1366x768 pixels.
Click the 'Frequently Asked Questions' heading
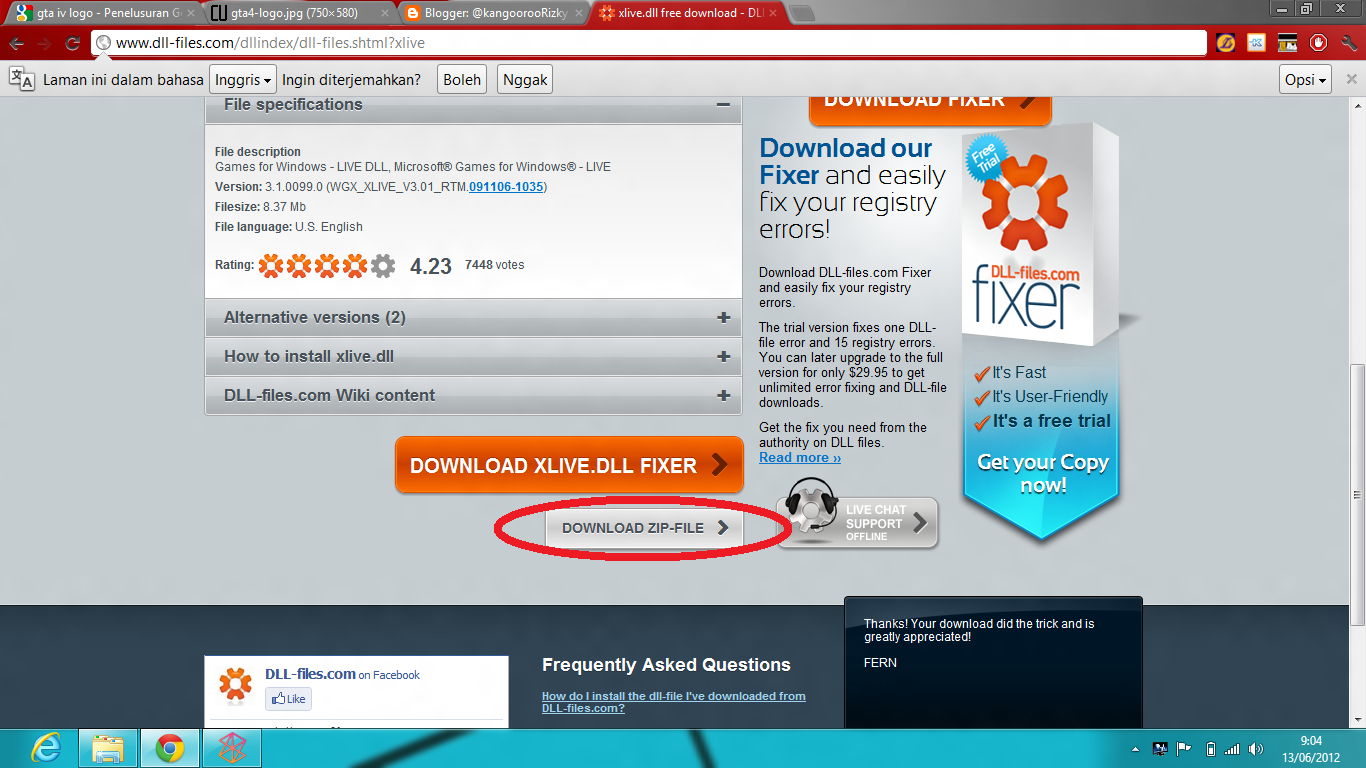[666, 665]
